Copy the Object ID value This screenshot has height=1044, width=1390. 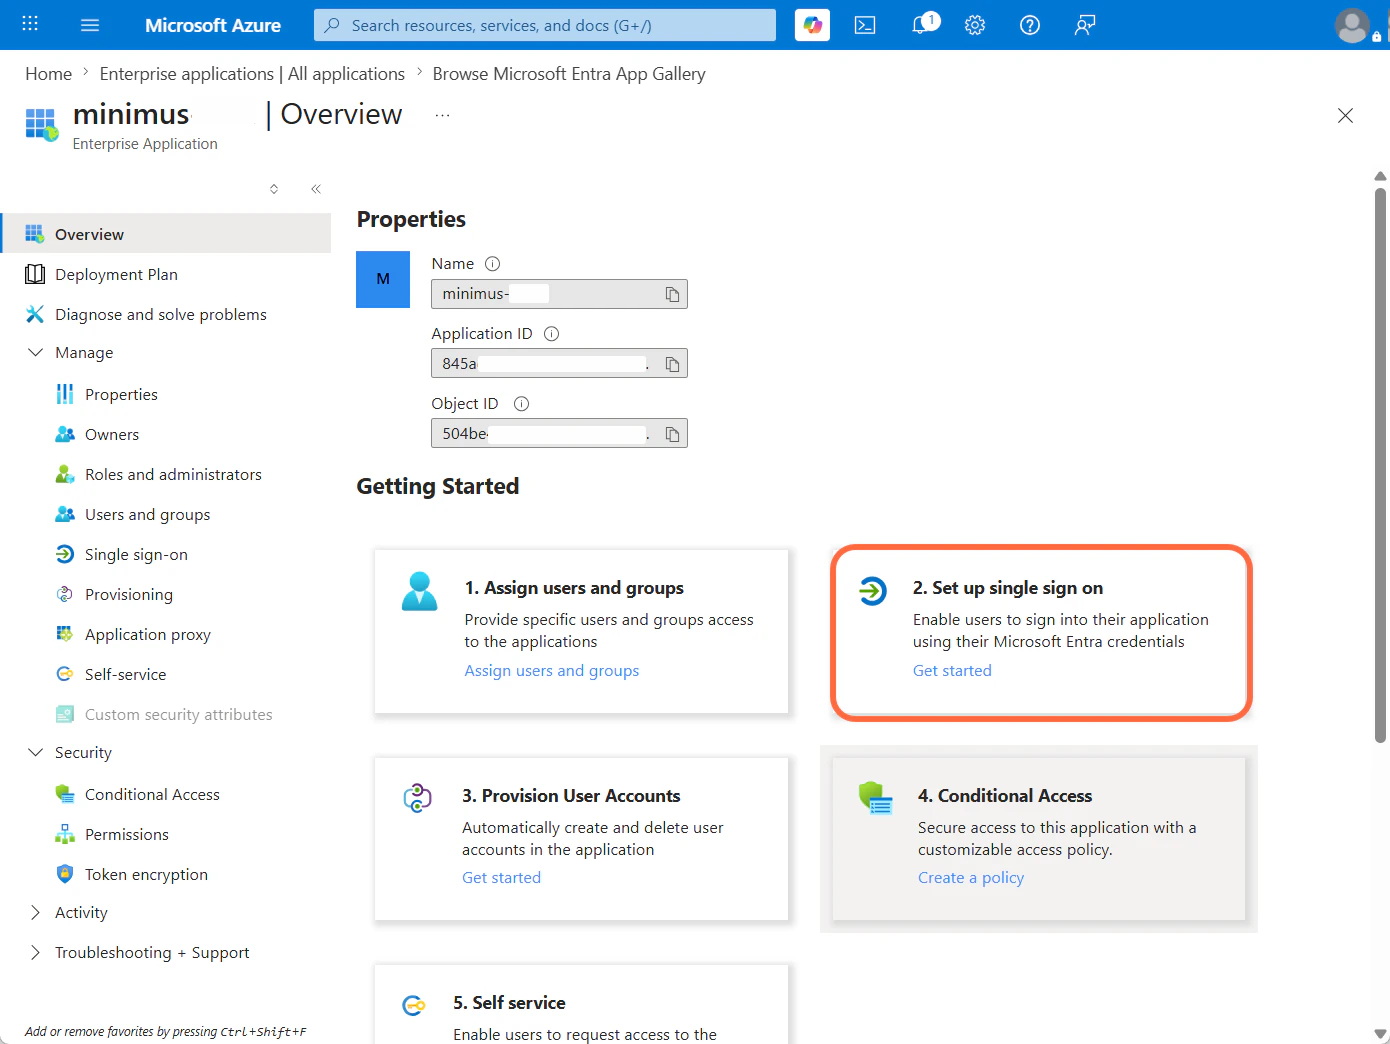(672, 434)
